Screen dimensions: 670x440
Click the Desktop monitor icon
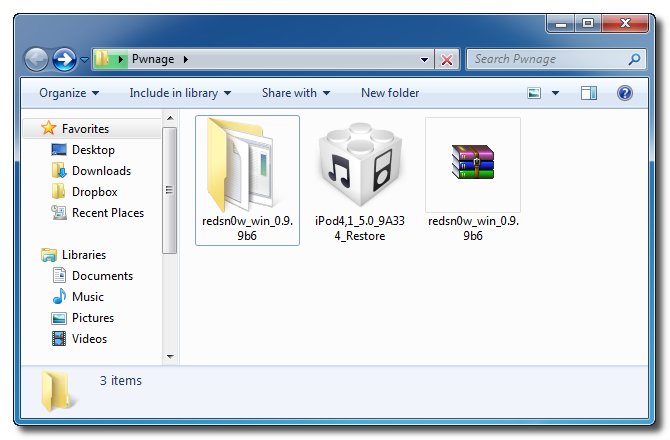[59, 150]
